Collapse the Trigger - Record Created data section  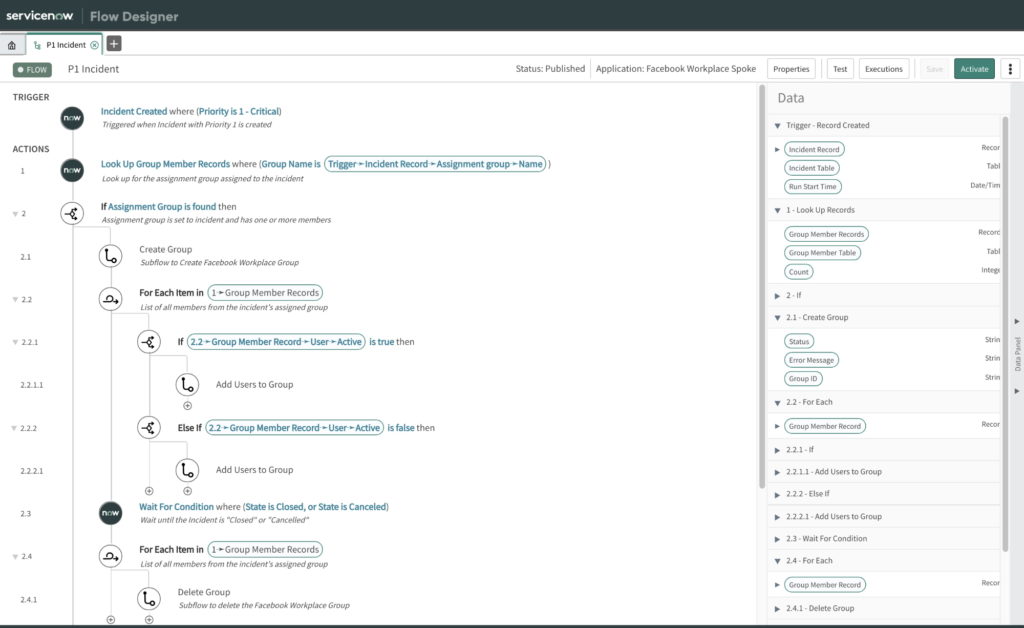[x=778, y=125]
